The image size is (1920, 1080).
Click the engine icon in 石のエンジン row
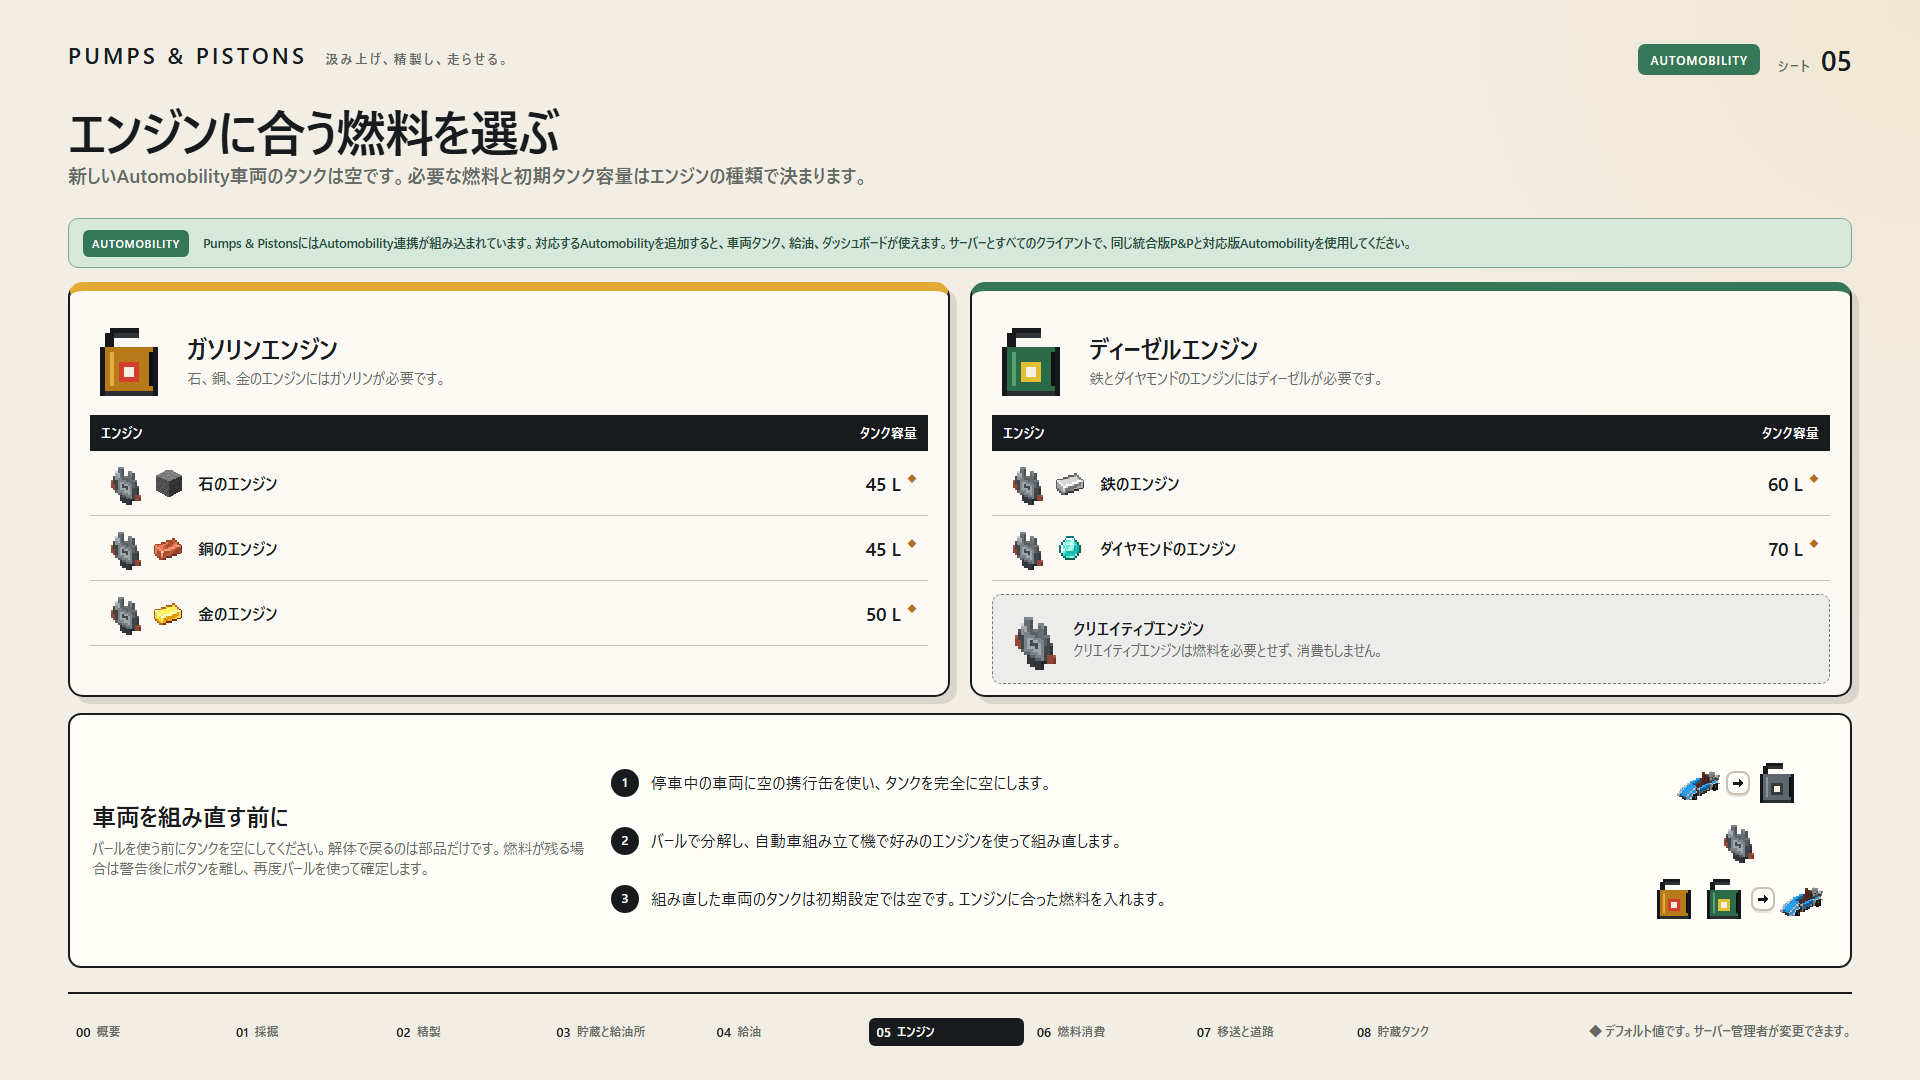tap(126, 485)
